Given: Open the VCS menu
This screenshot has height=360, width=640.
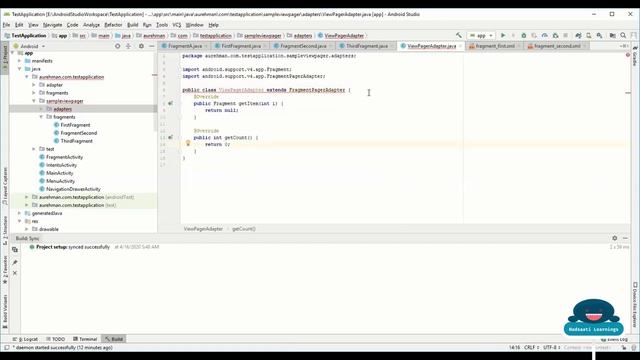Looking at the screenshot, I should [x=176, y=25].
